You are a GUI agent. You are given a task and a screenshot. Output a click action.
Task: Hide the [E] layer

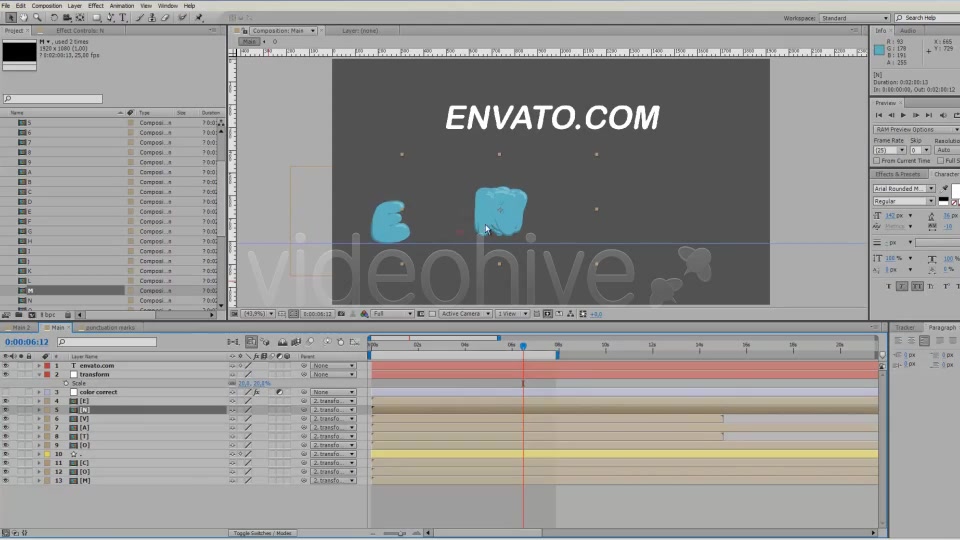[6, 401]
